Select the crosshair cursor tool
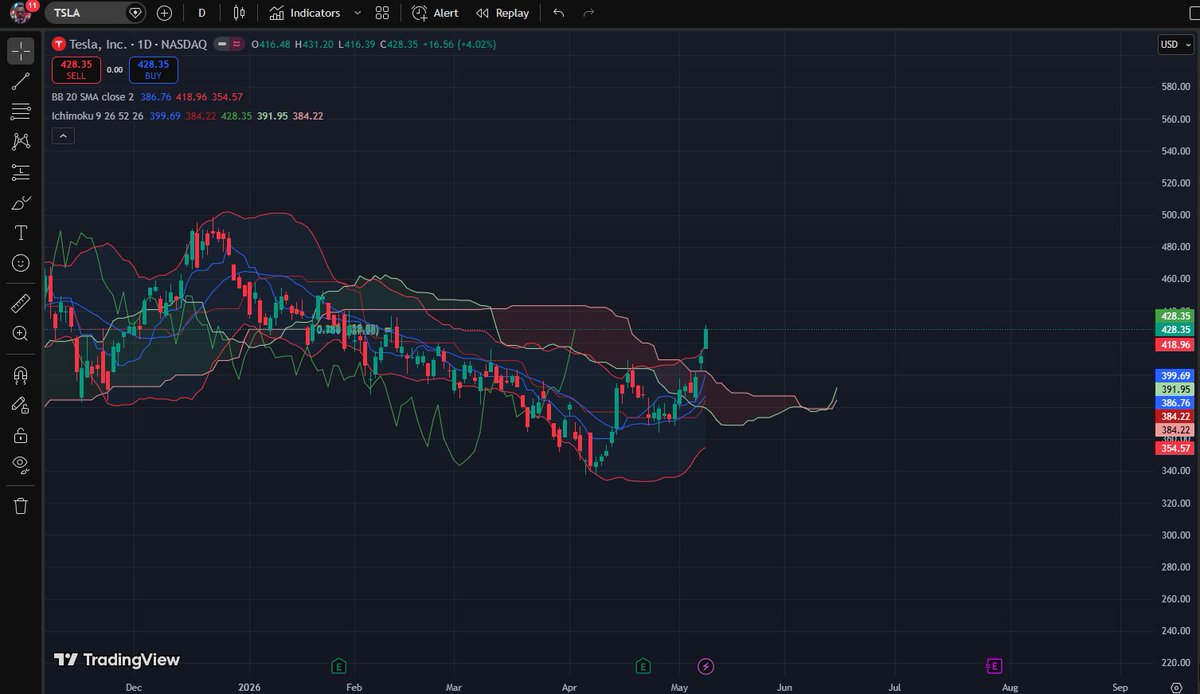 tap(21, 50)
